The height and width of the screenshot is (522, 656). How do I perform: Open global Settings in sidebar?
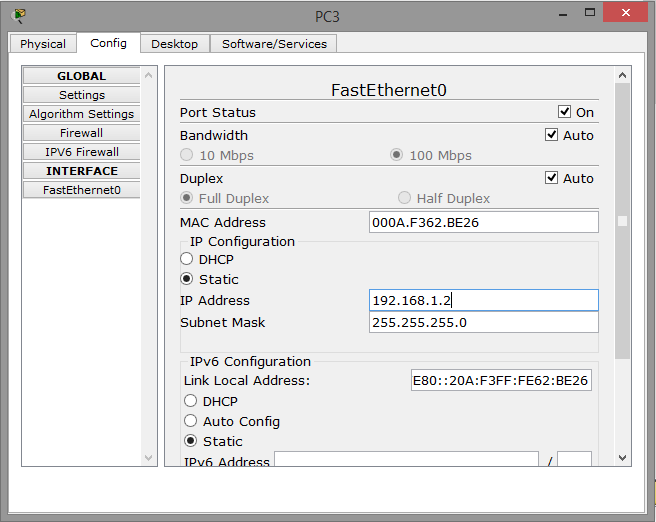[82, 95]
